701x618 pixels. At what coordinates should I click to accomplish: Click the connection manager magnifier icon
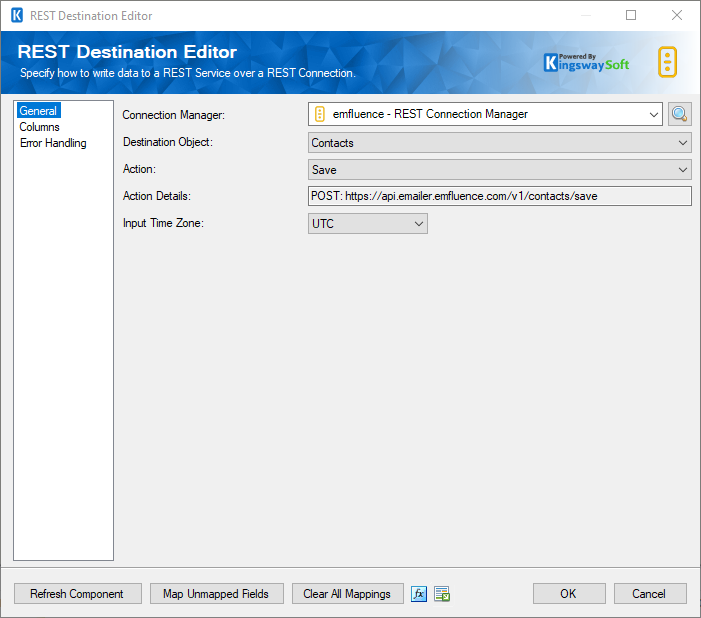coord(680,114)
